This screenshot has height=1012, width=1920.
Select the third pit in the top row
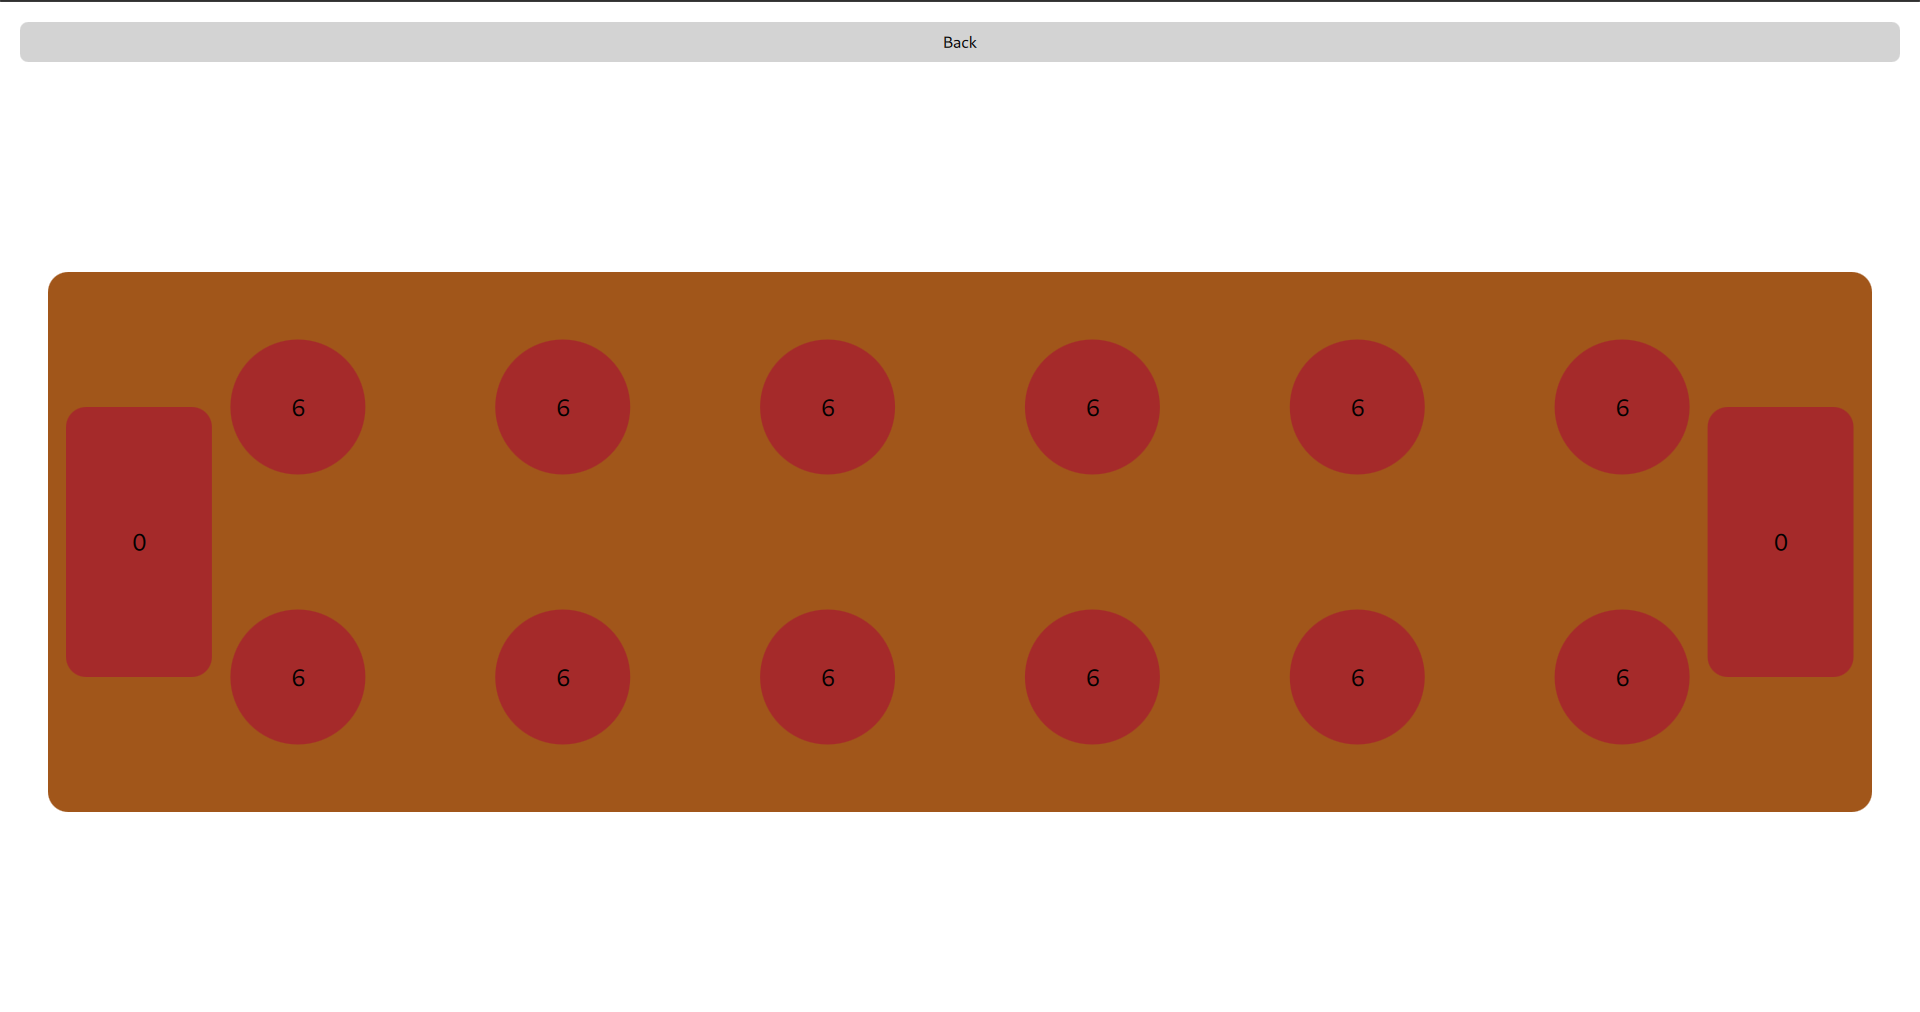pyautogui.click(x=828, y=407)
